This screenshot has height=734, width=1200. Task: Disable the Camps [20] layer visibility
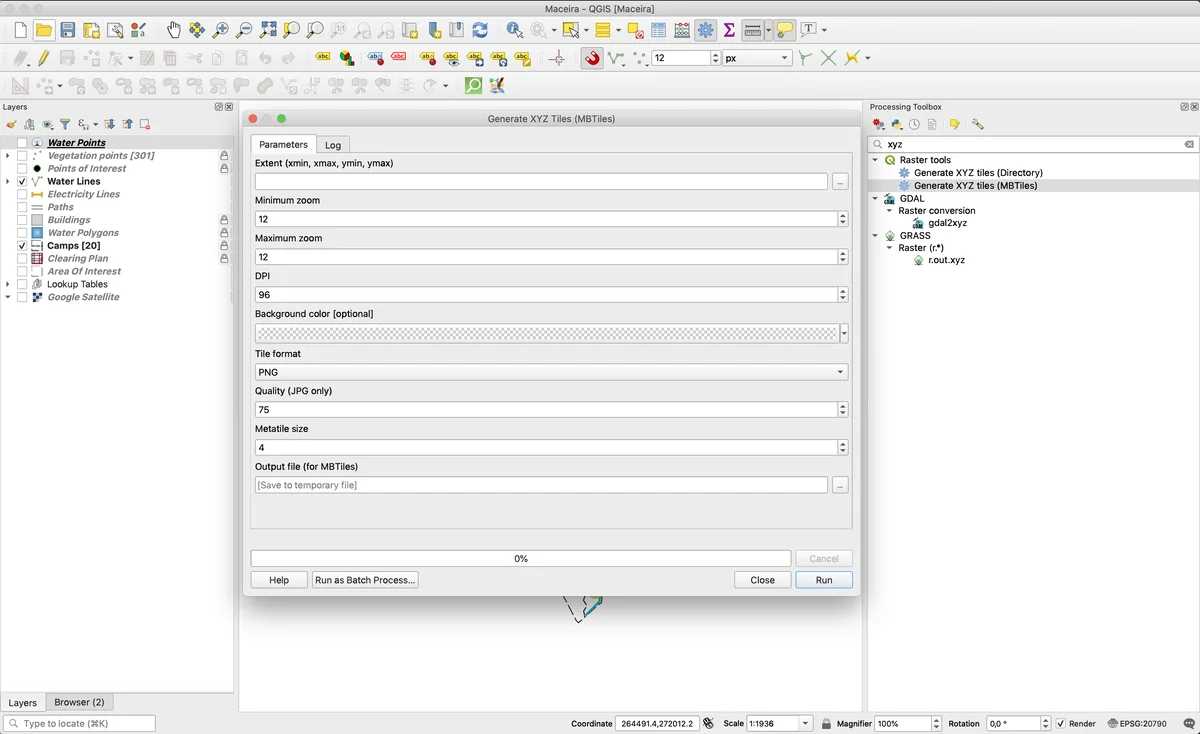(x=22, y=246)
